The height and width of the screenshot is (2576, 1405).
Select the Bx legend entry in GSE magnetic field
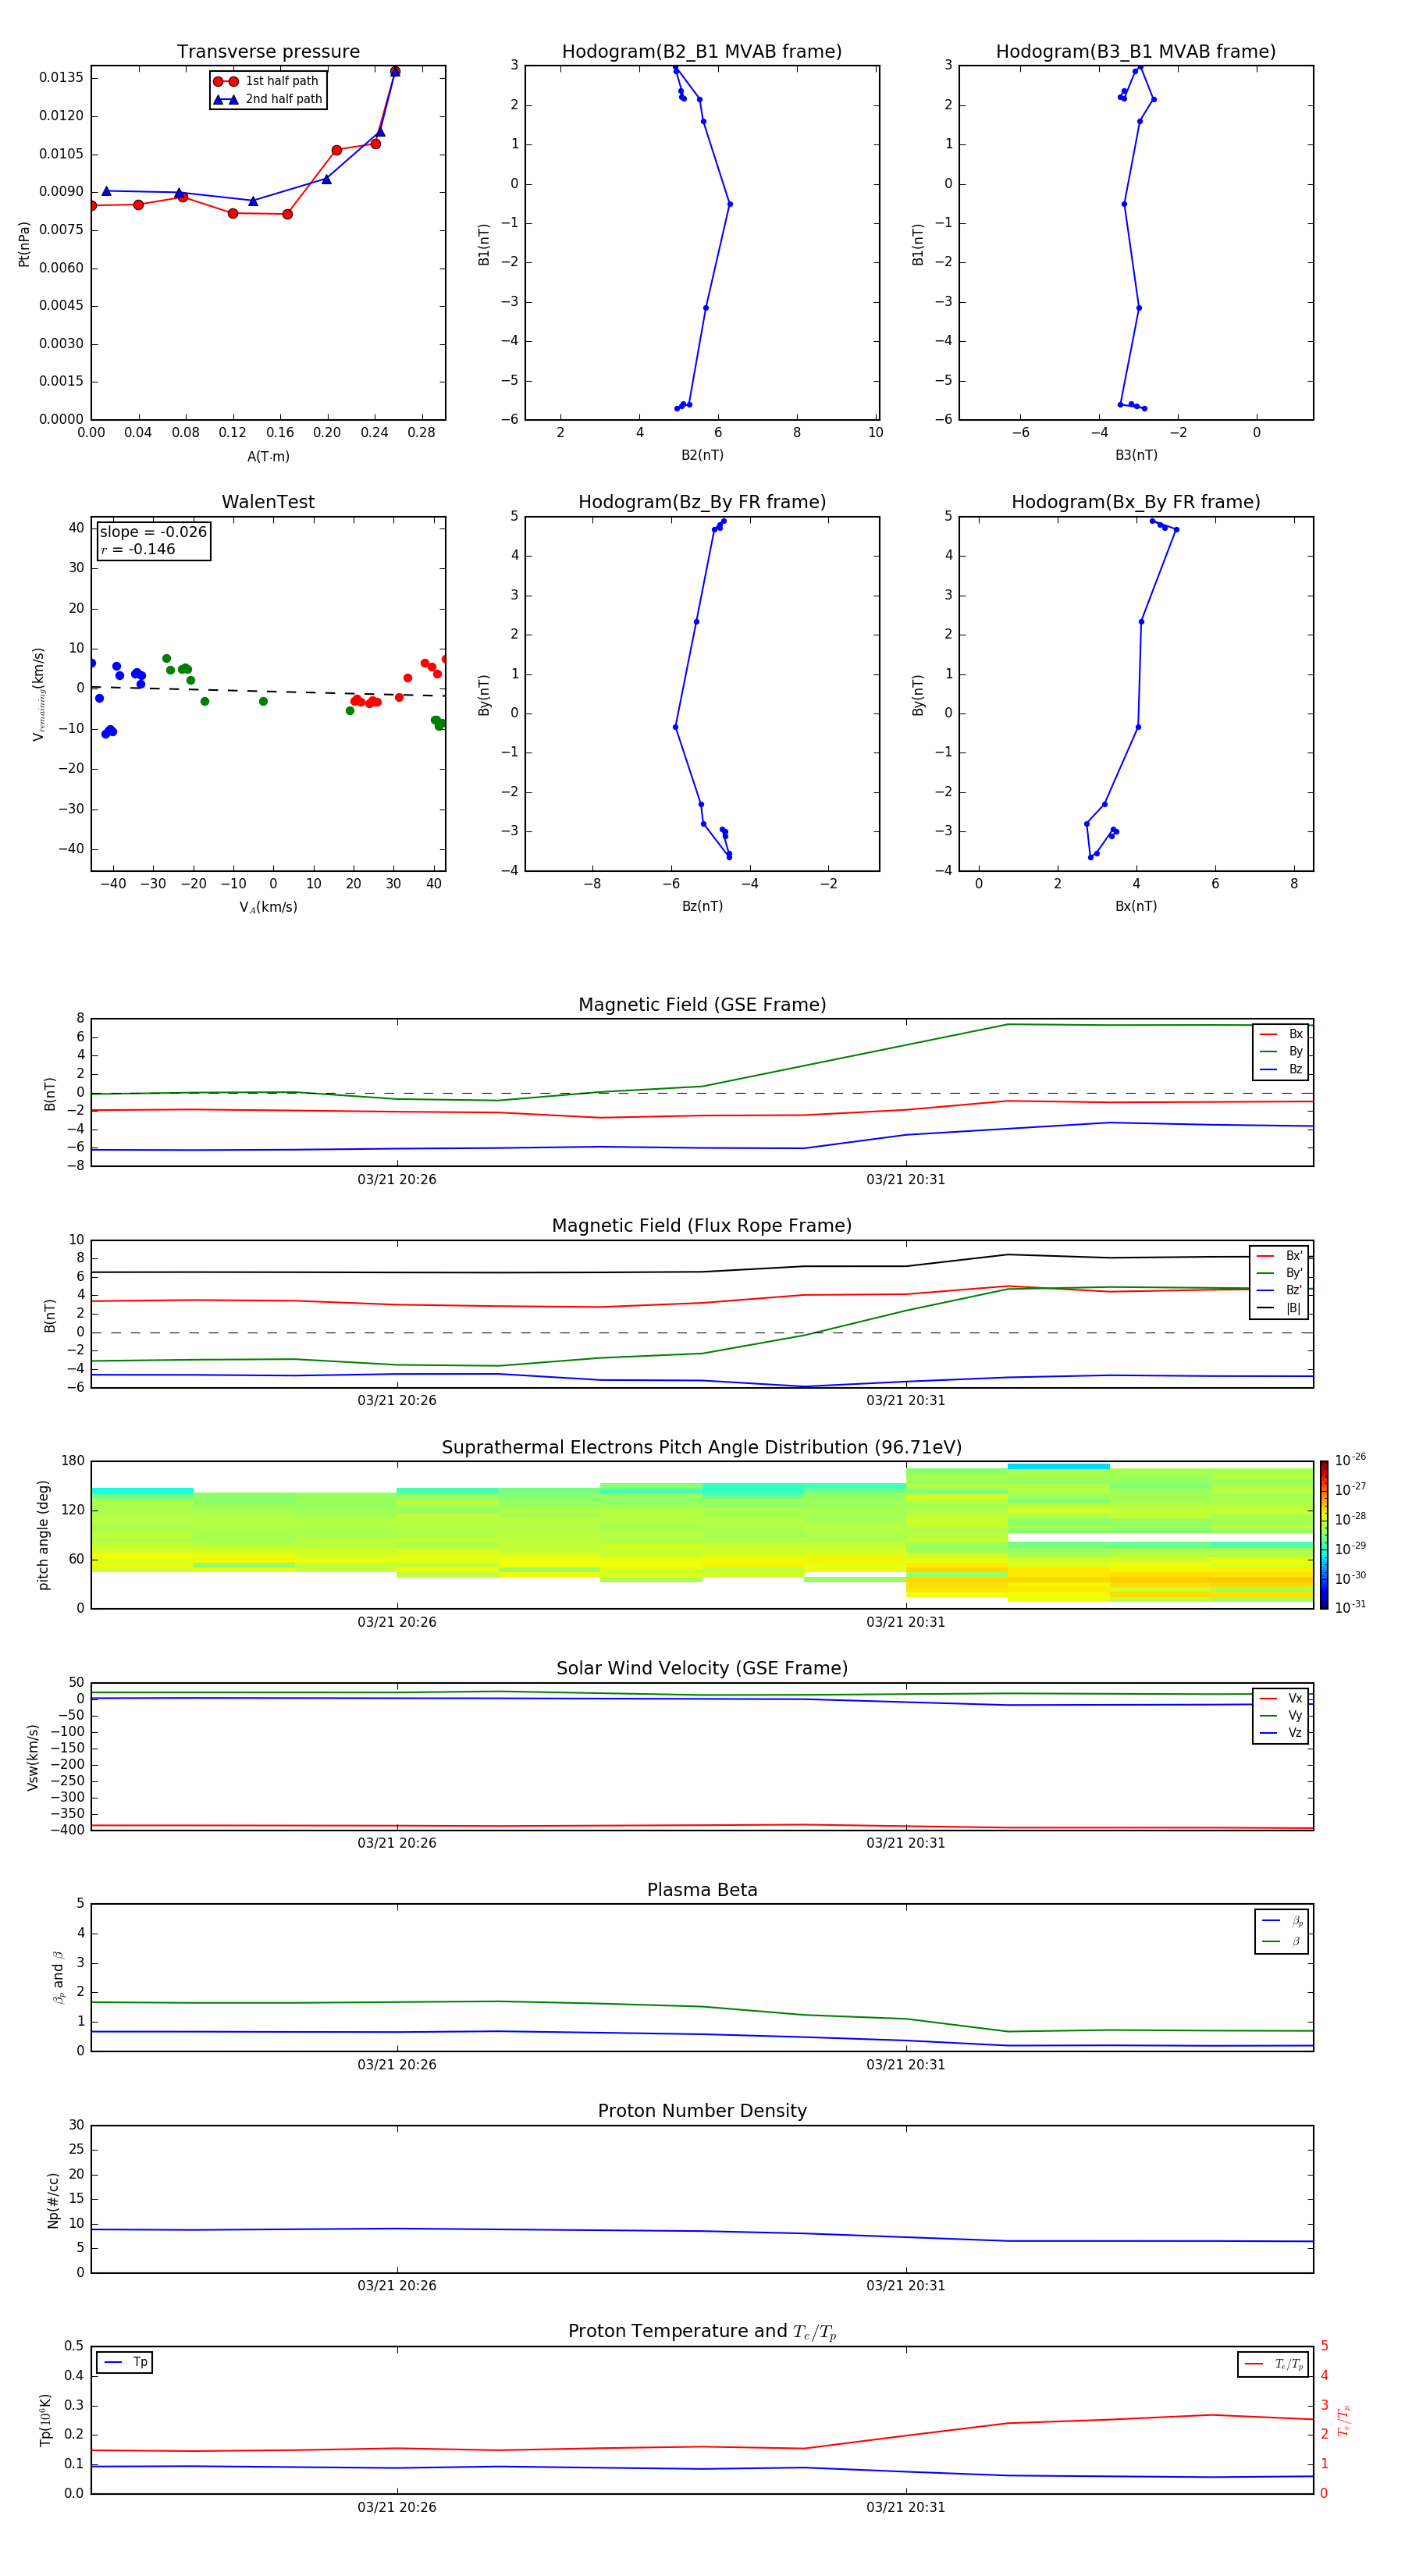(x=1281, y=1034)
